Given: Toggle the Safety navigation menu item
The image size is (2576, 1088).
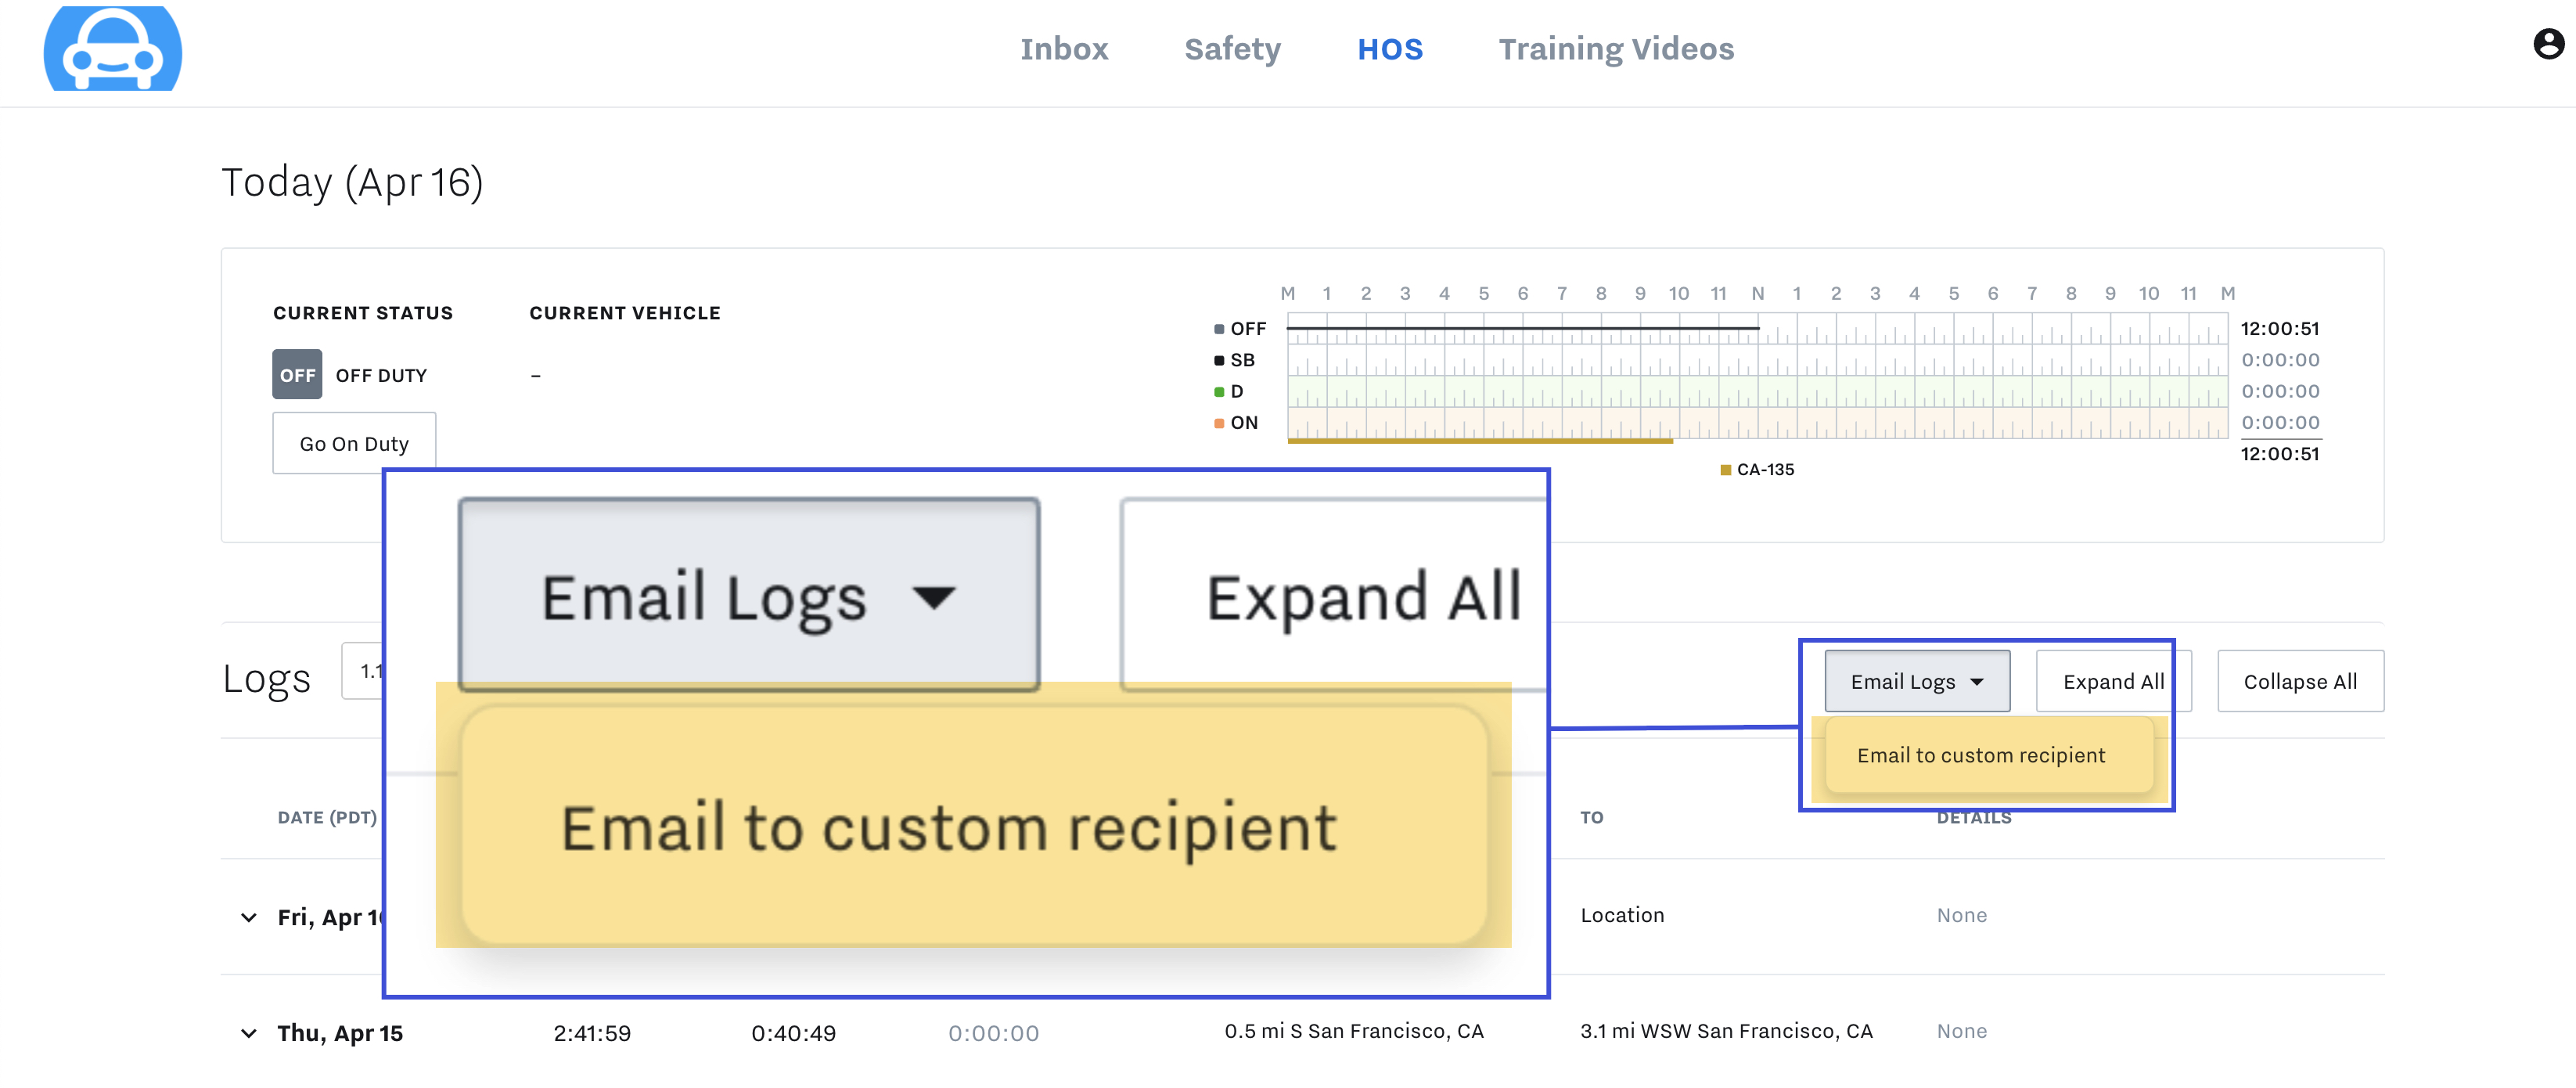Looking at the screenshot, I should tap(1232, 46).
